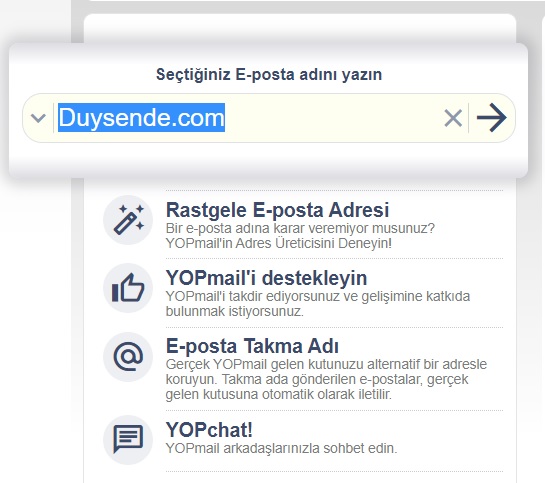Viewport: 545px width, 483px height.
Task: Click 'Bir e-posta adına karar veremiyor musunuz?' text
Action: click(300, 228)
